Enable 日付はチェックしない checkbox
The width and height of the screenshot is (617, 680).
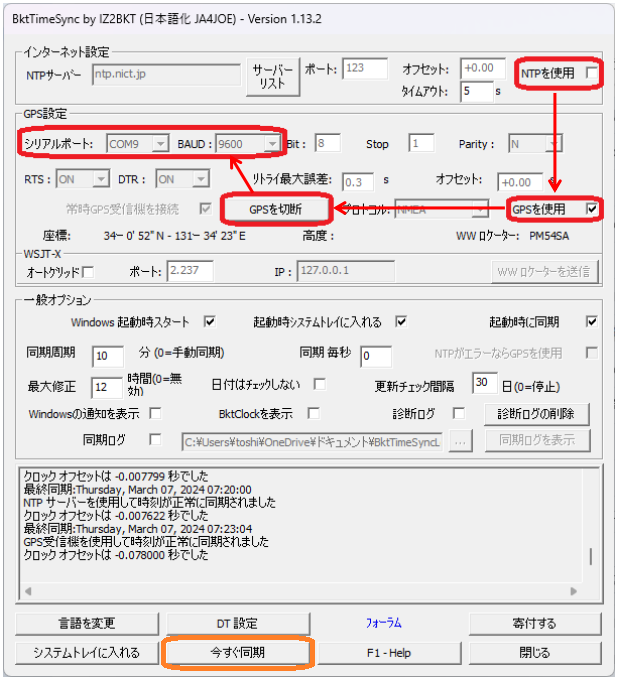pos(320,384)
